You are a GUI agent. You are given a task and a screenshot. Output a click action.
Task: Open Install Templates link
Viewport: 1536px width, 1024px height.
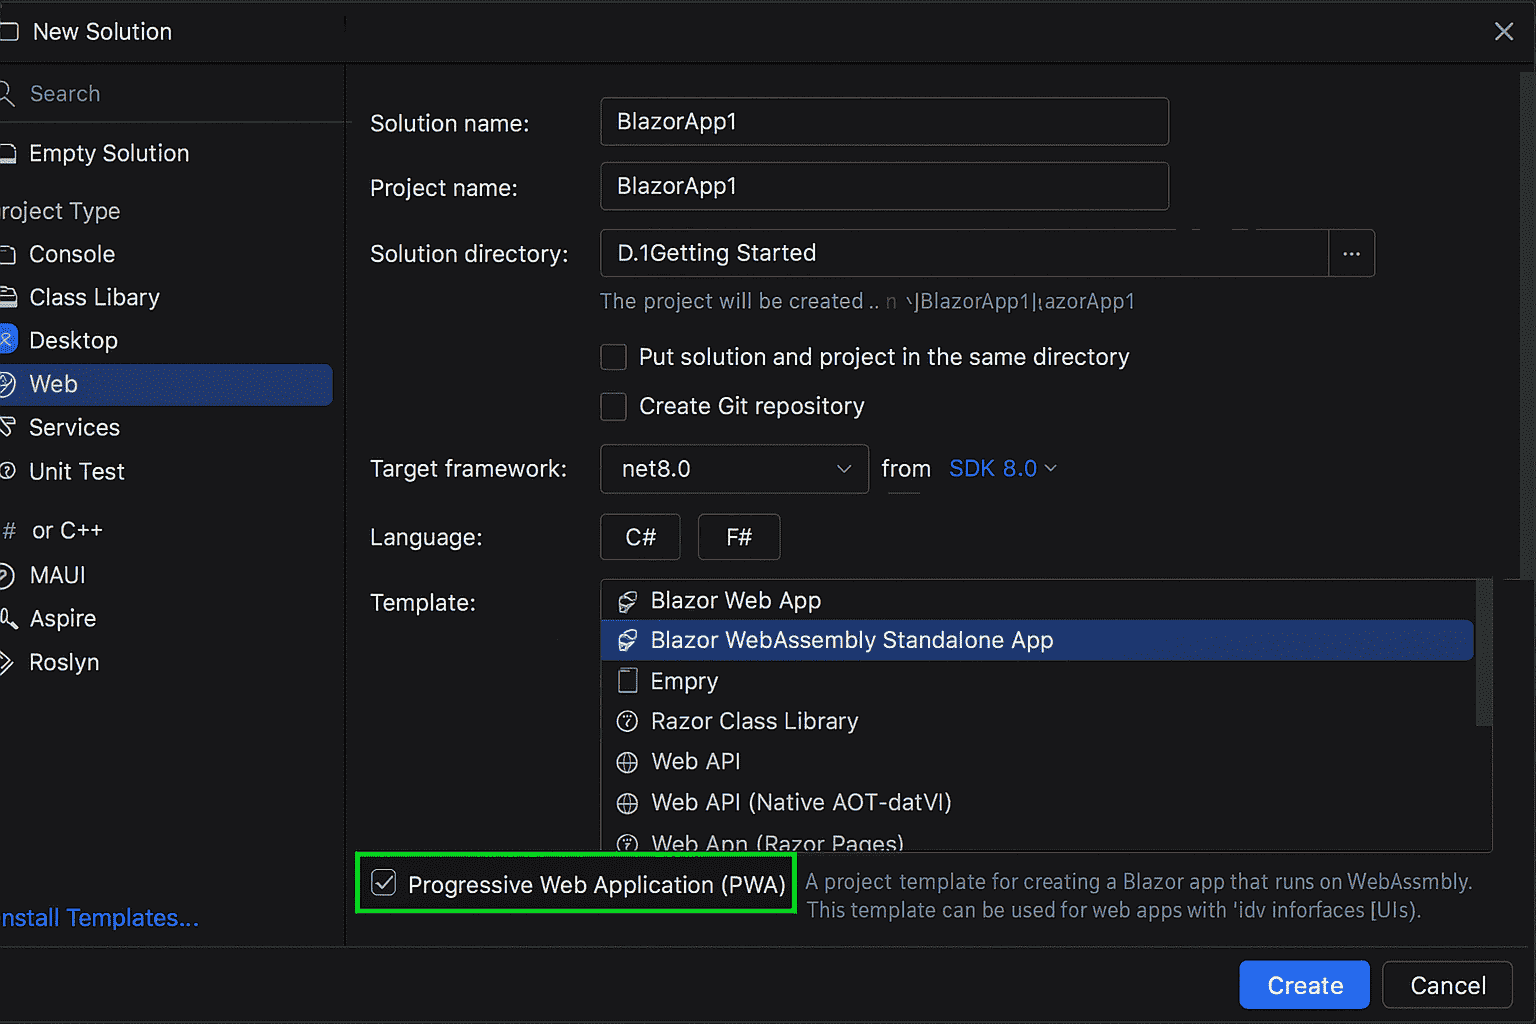click(99, 918)
